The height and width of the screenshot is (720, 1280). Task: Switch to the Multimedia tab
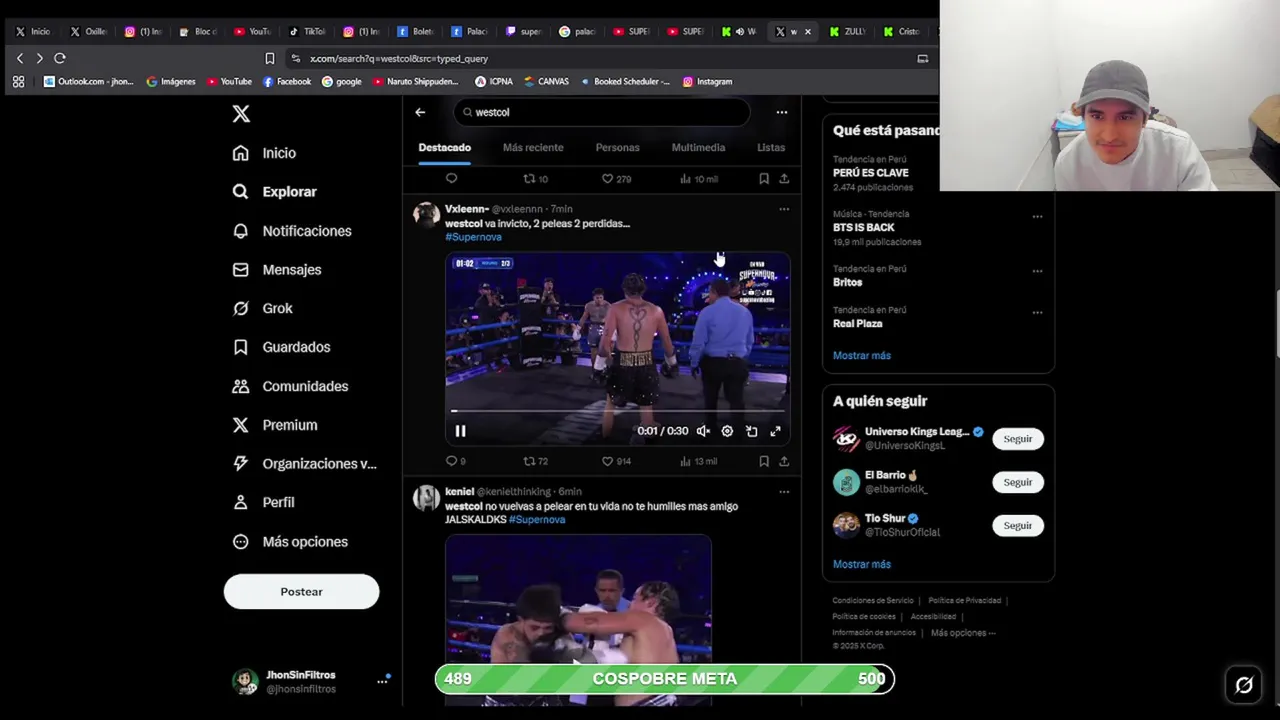(x=698, y=148)
